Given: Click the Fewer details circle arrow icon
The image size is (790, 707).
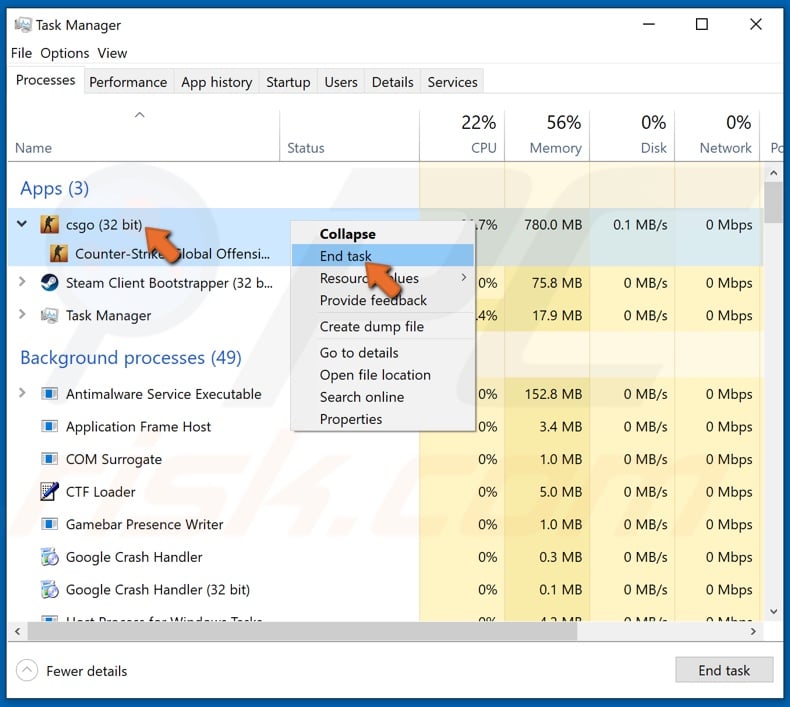Looking at the screenshot, I should click(27, 671).
